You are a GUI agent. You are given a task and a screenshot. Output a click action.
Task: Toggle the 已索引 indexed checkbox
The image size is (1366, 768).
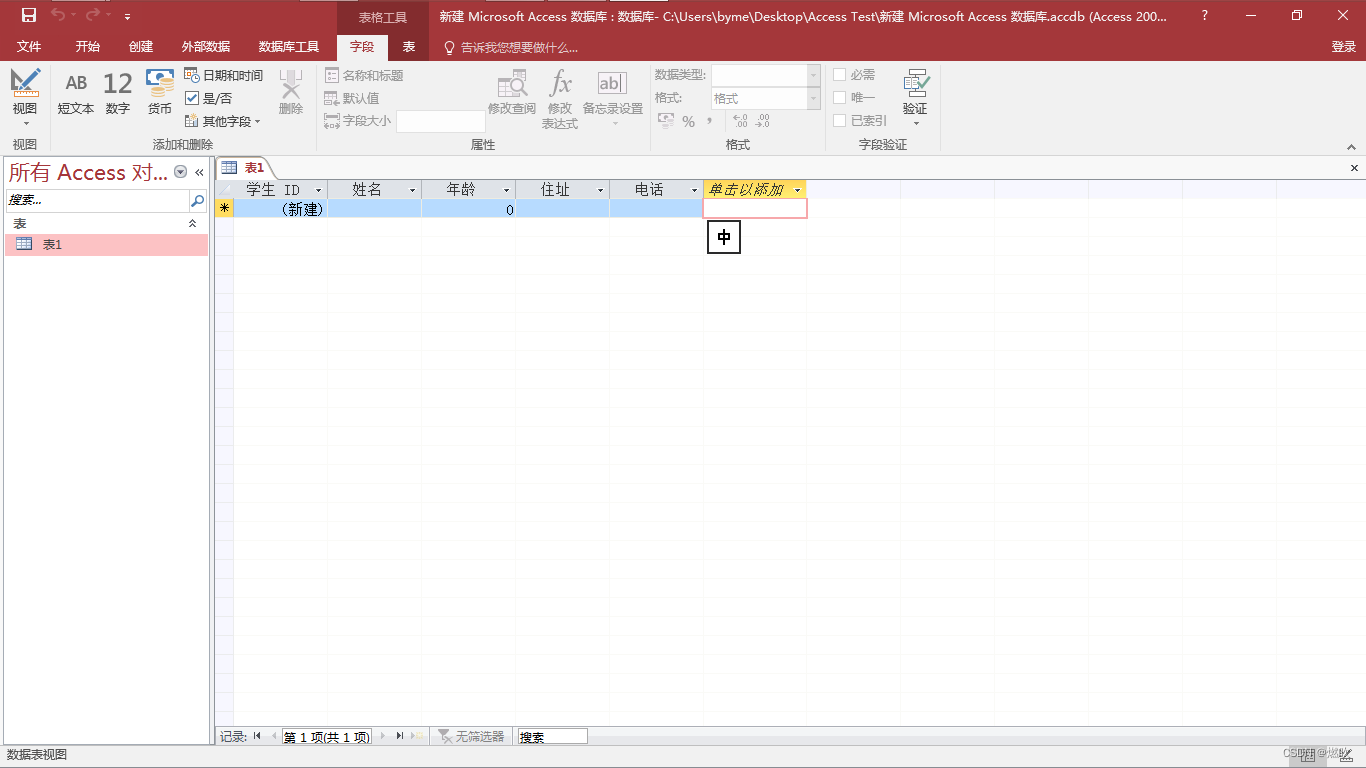pyautogui.click(x=840, y=120)
